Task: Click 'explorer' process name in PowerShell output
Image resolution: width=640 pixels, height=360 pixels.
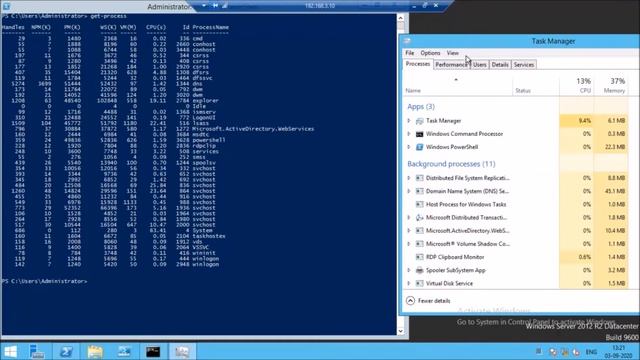Action: [x=206, y=100]
